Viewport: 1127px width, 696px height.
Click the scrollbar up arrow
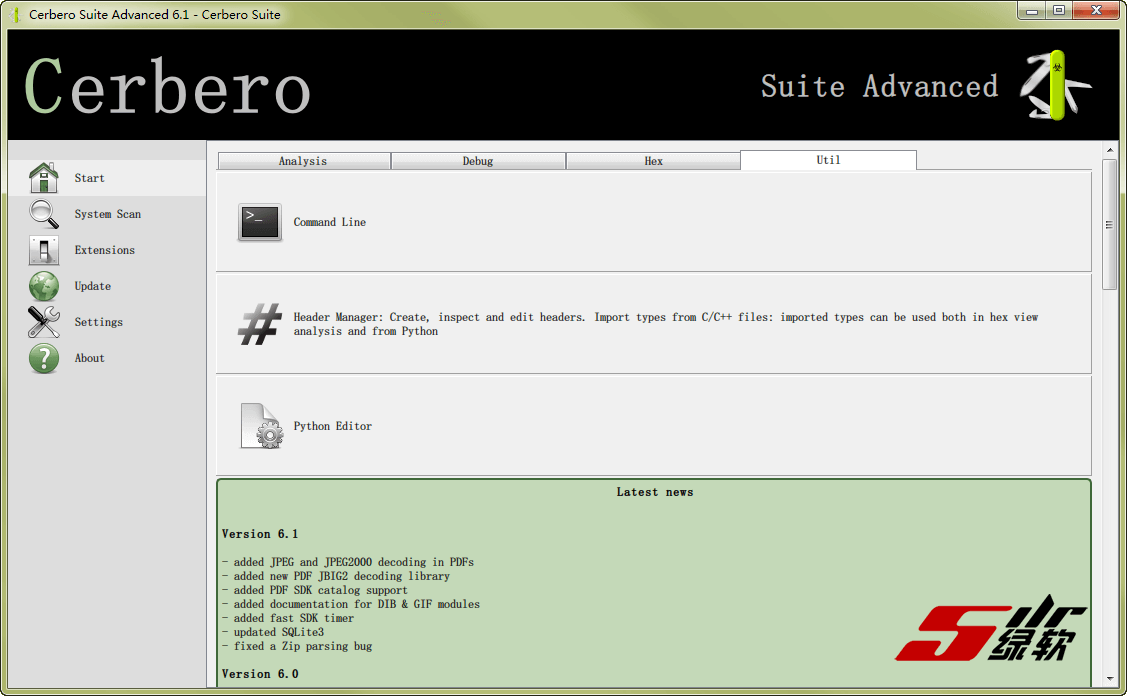click(x=1109, y=150)
